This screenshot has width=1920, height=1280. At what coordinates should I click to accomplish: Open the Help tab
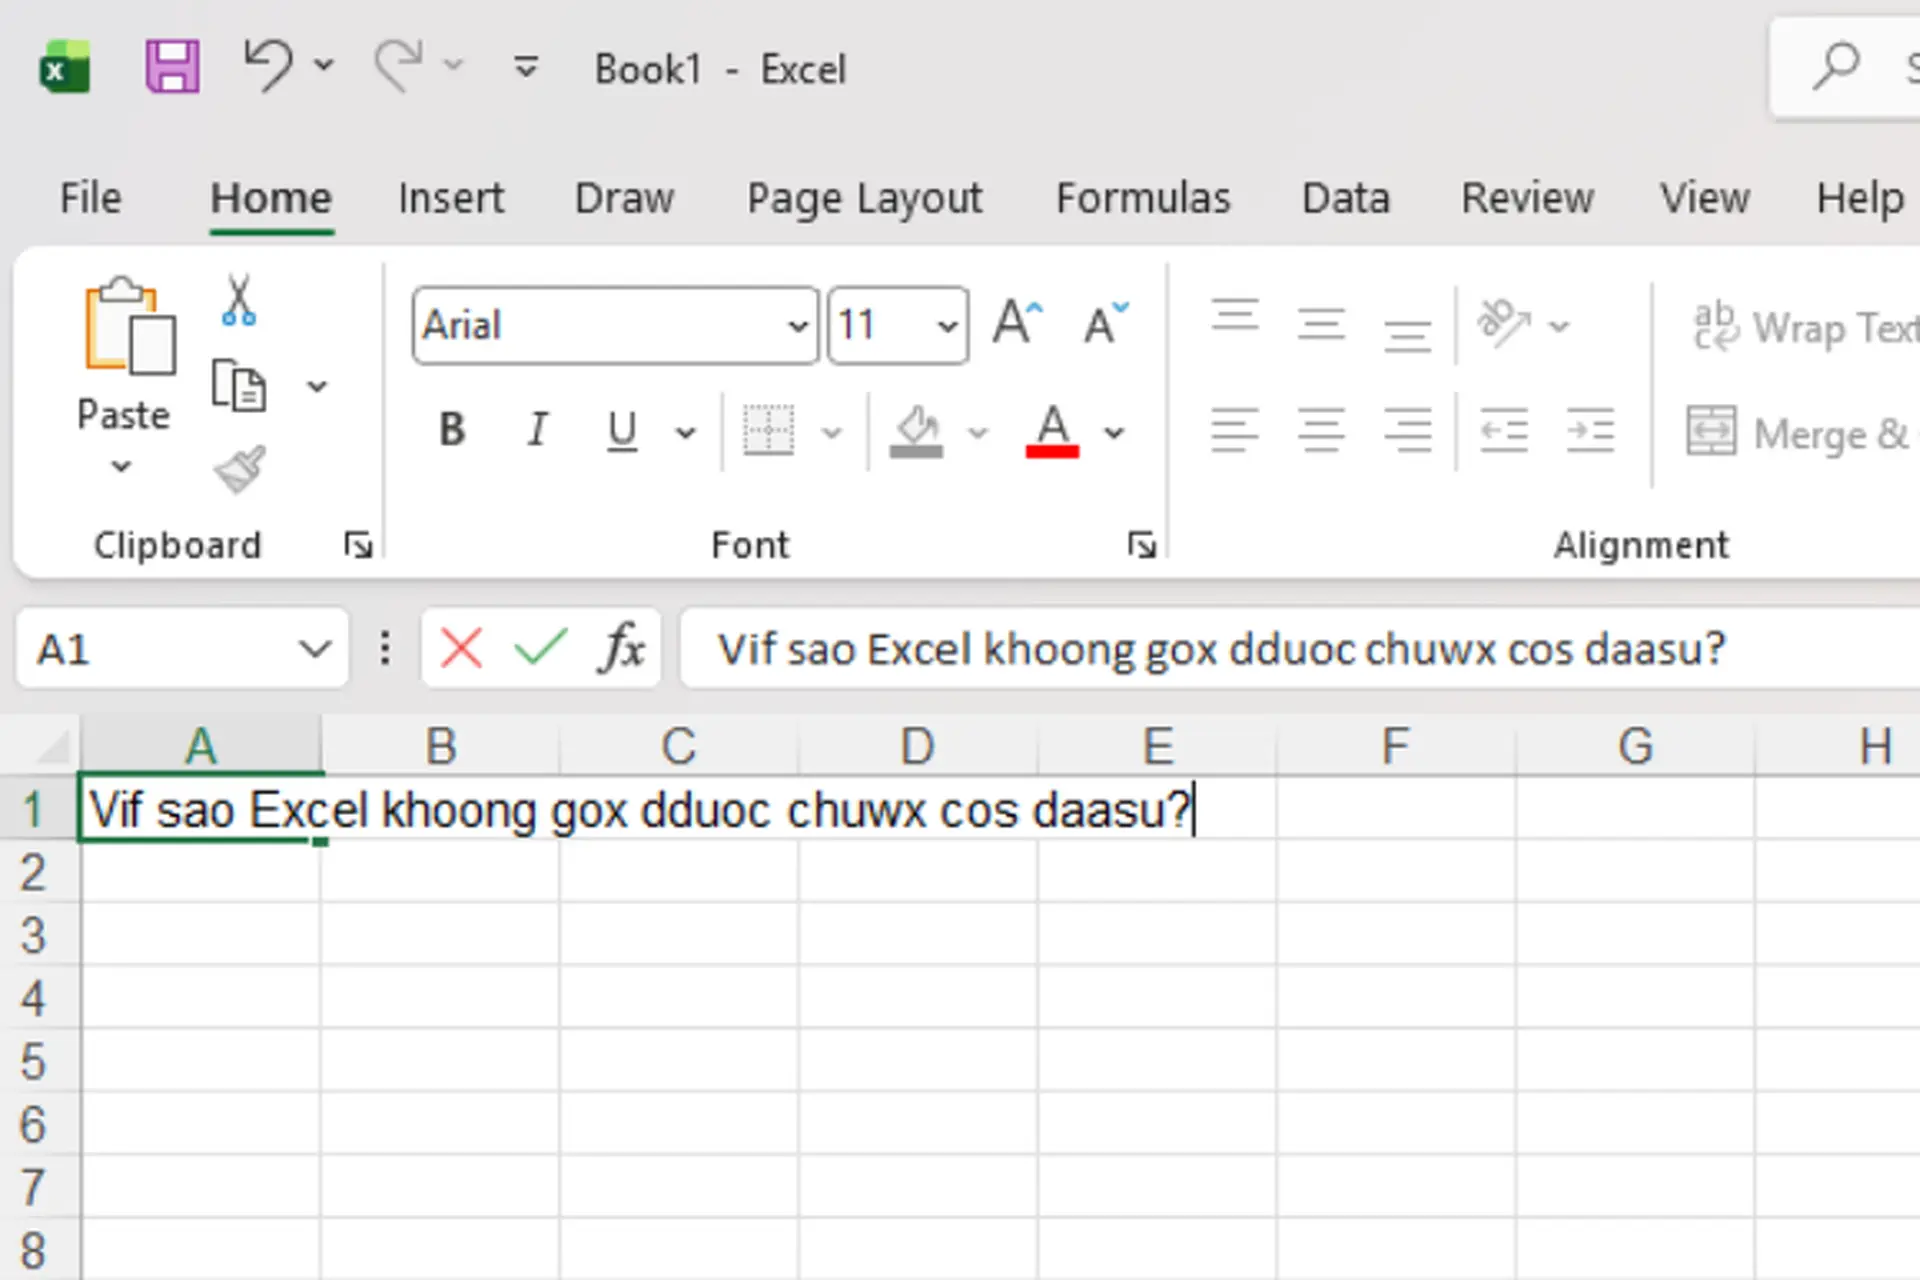1860,198
